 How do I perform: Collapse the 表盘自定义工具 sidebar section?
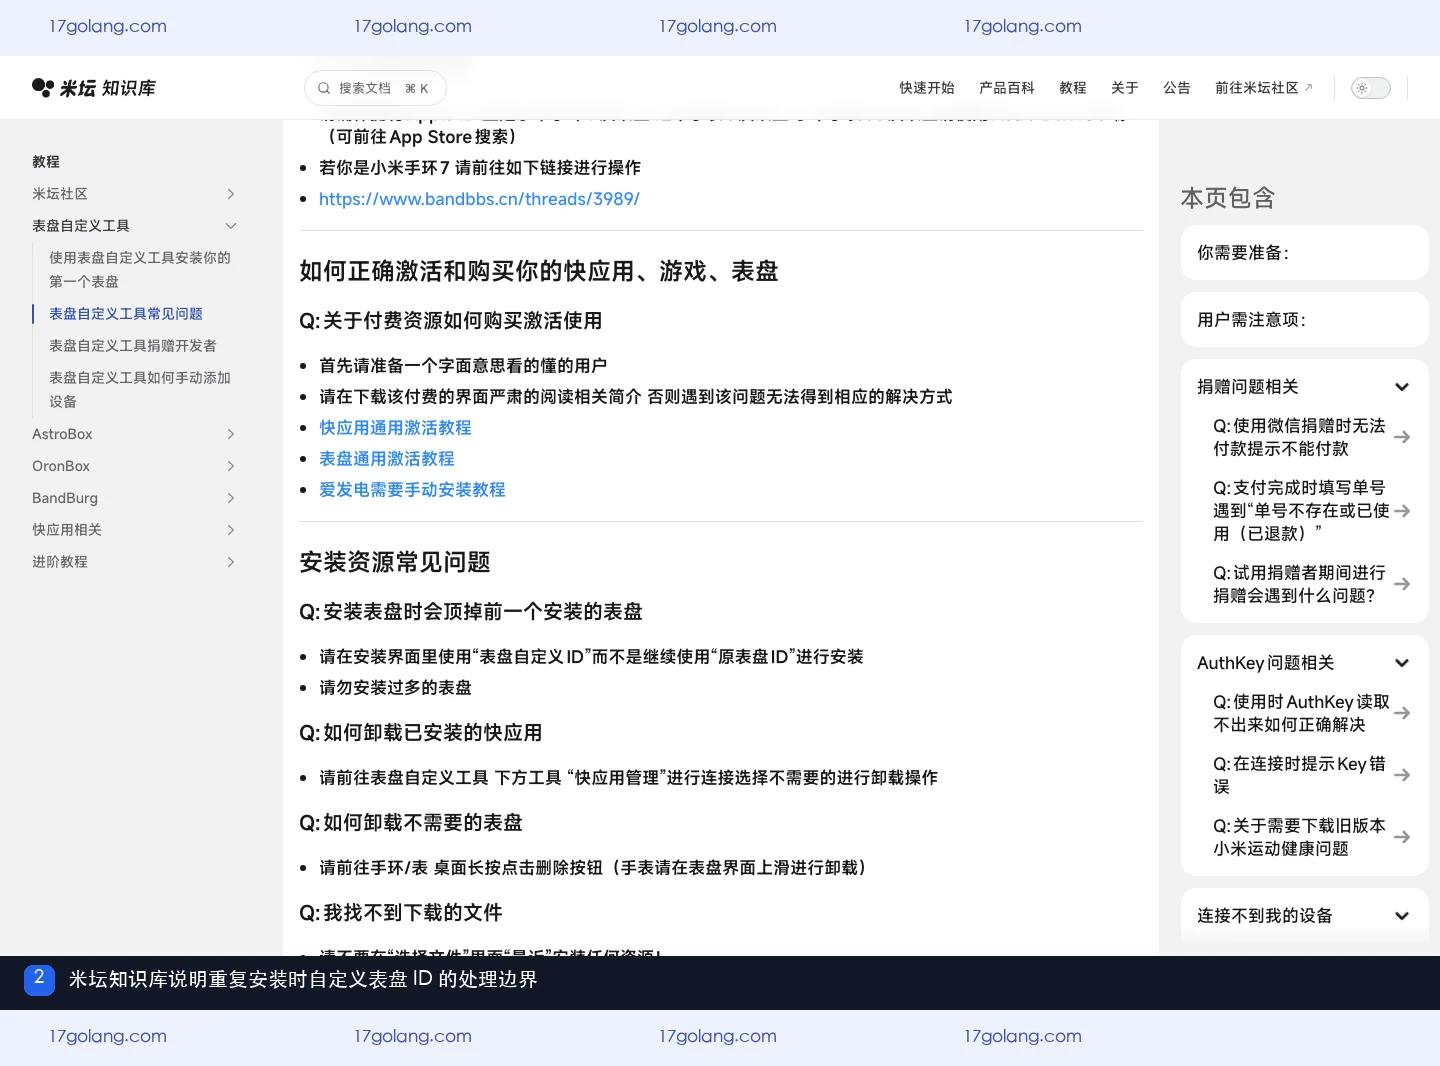(x=231, y=226)
